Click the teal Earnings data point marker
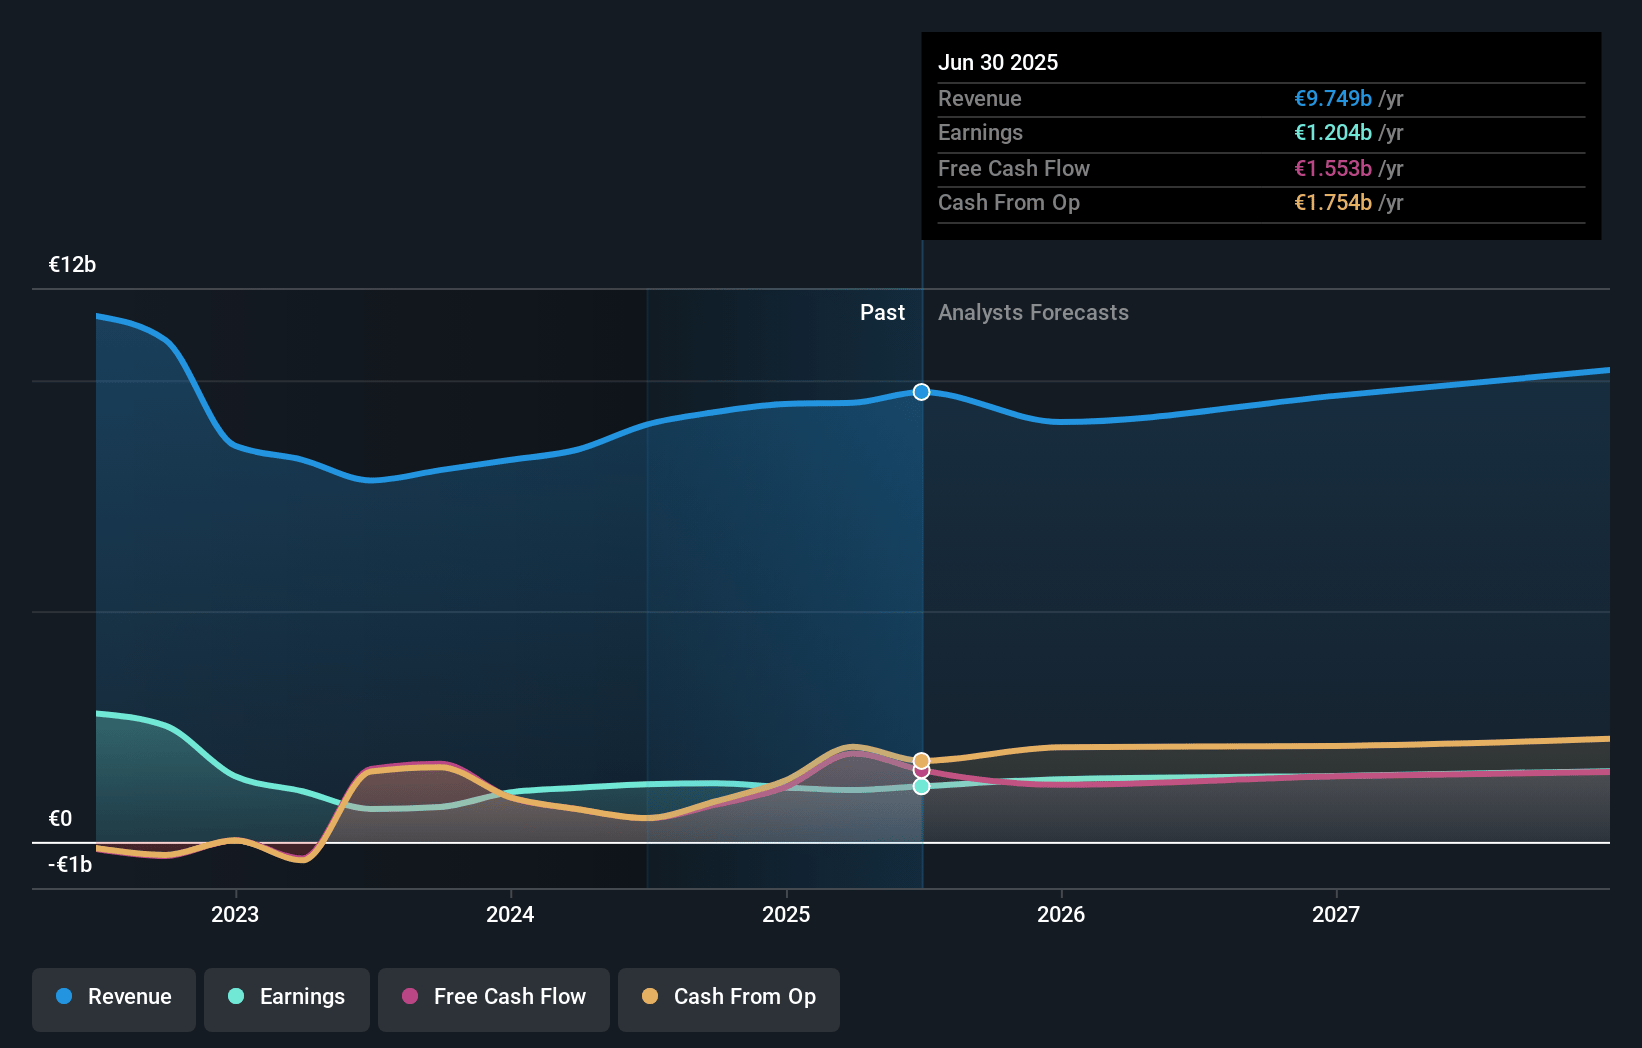 coord(922,787)
